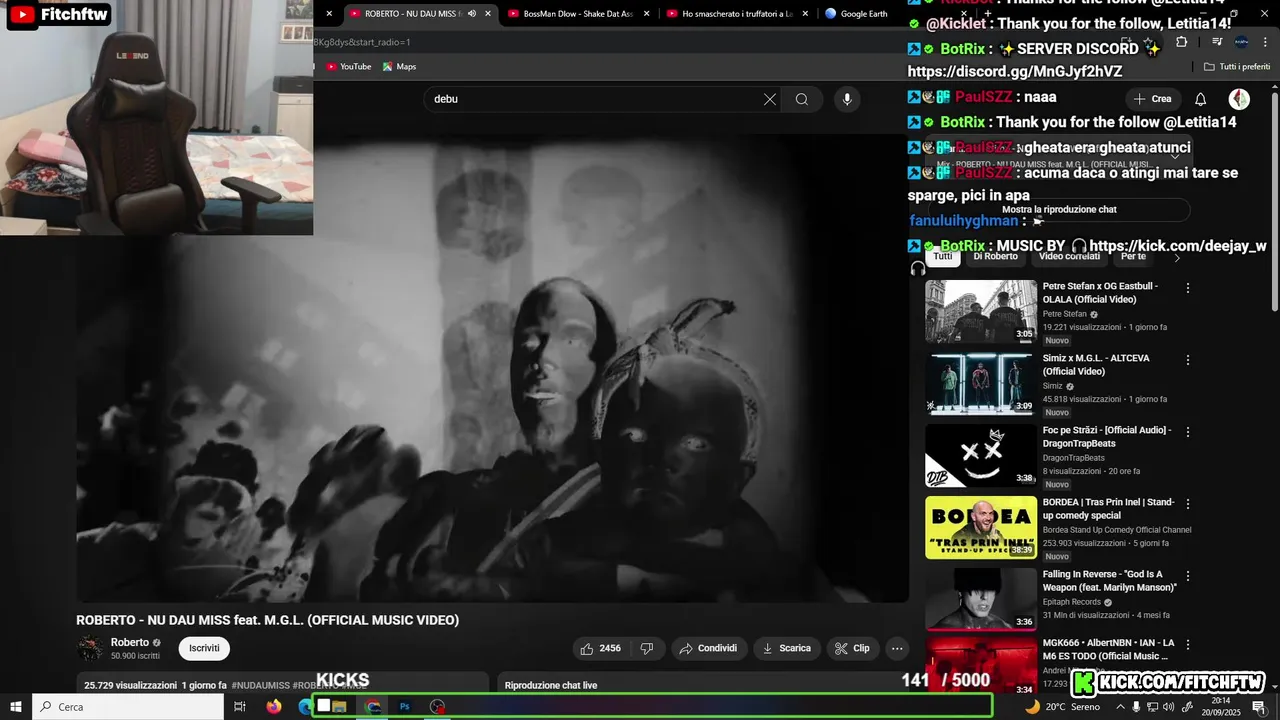Viewport: 1280px width, 720px height.
Task: Click the #NUDAUMISS hashtag
Action: coord(261,685)
